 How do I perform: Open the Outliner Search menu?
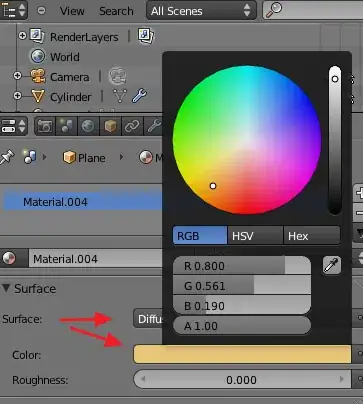coord(116,11)
